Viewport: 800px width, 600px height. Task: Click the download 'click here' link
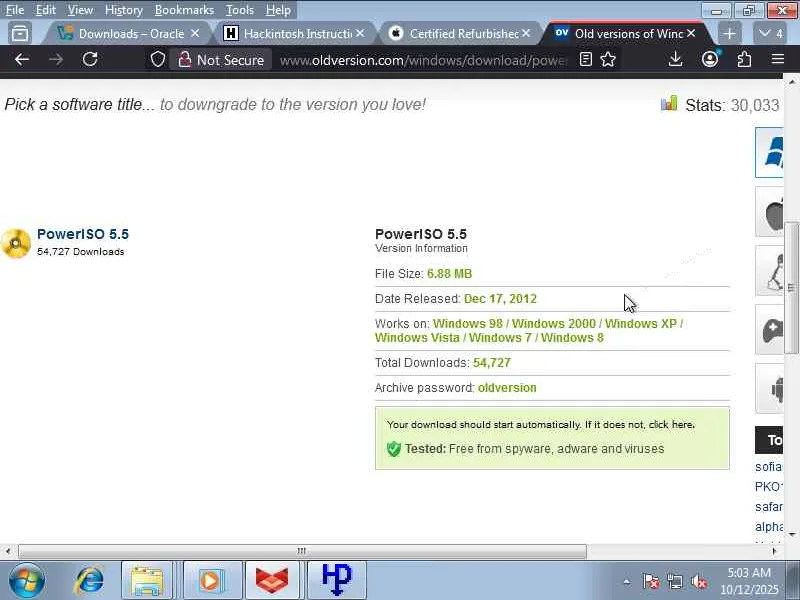(671, 424)
